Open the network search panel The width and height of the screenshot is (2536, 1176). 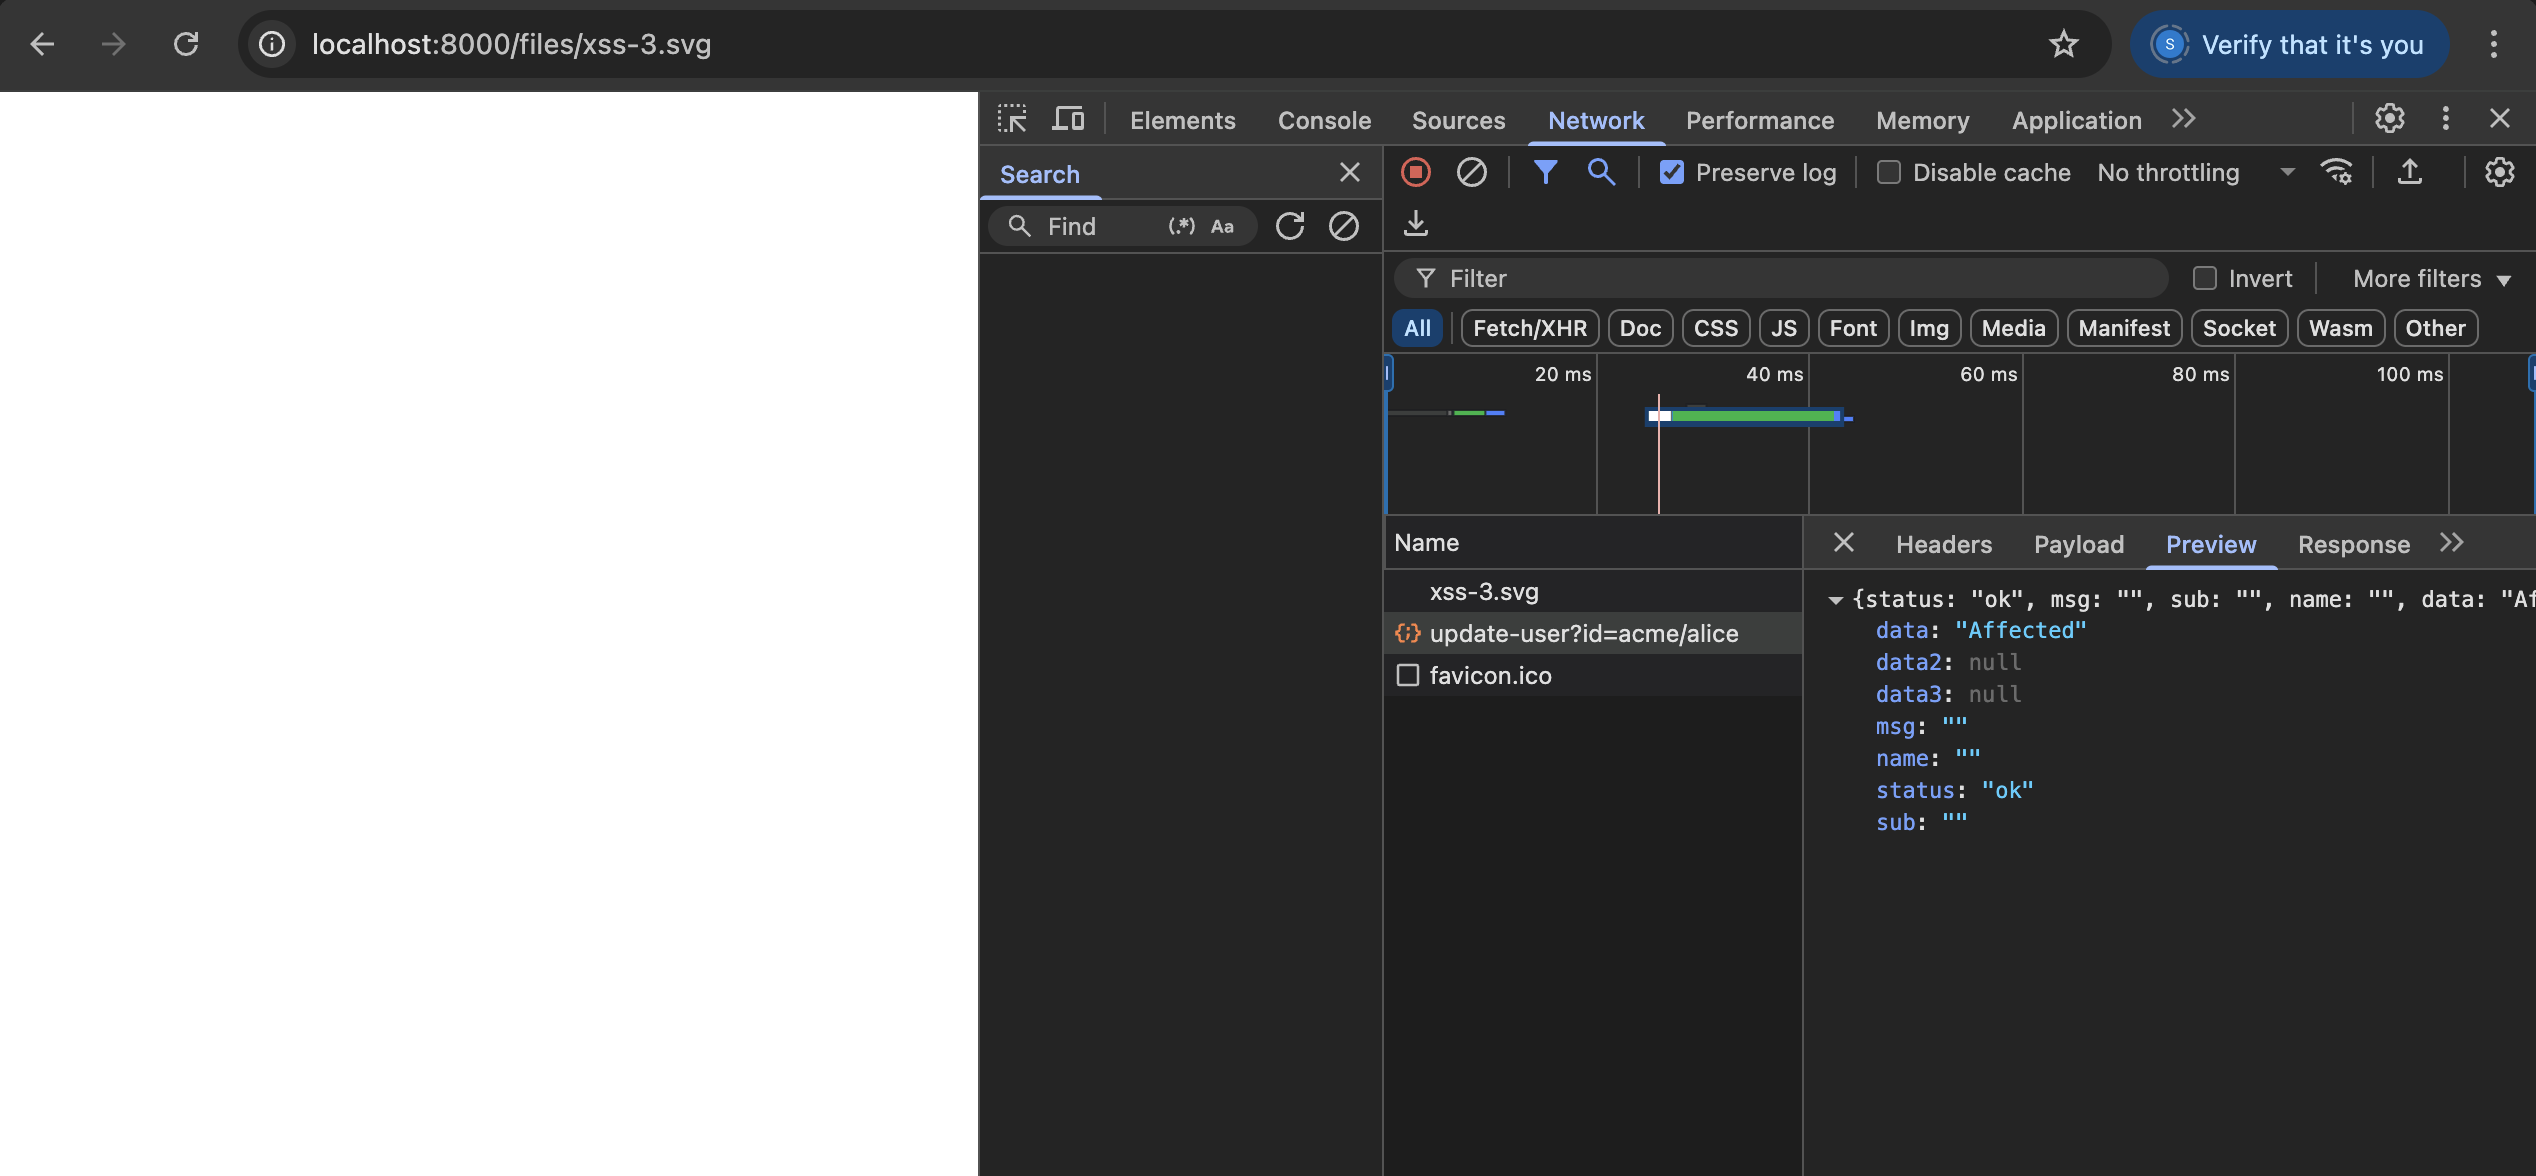tap(1600, 172)
